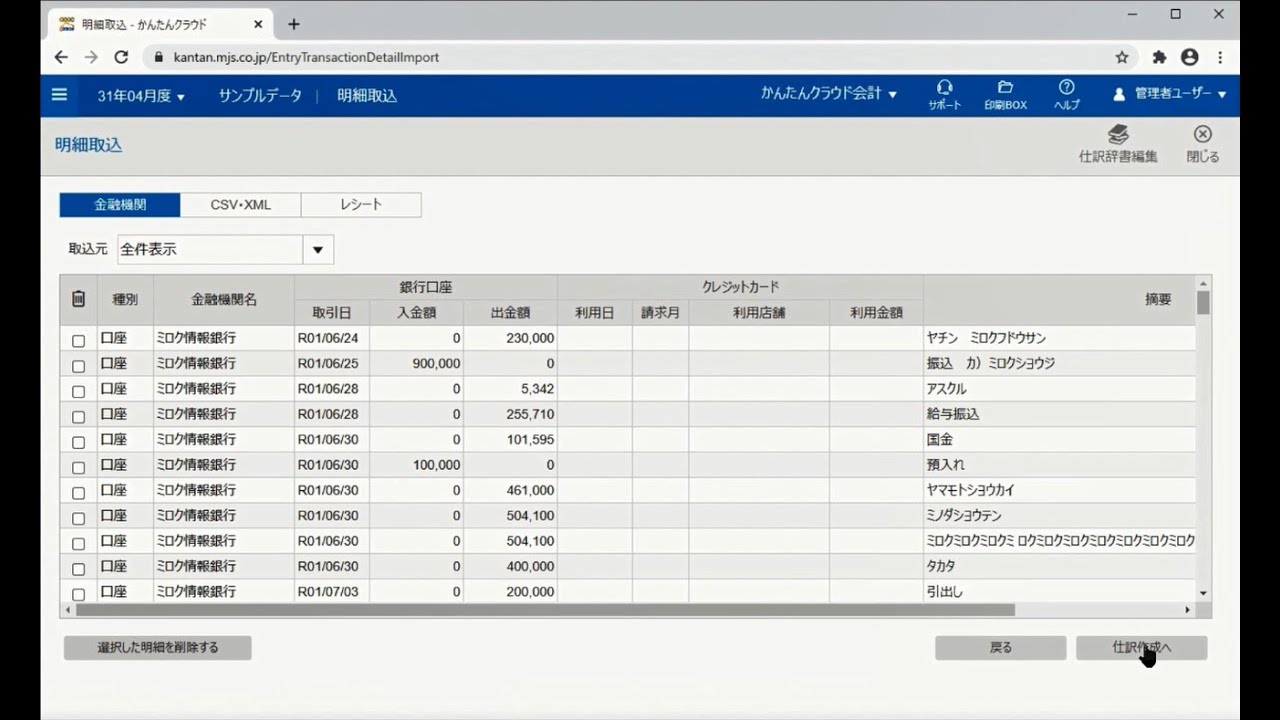Open the ヘルプ help icon
This screenshot has width=1280, height=720.
(x=1067, y=95)
